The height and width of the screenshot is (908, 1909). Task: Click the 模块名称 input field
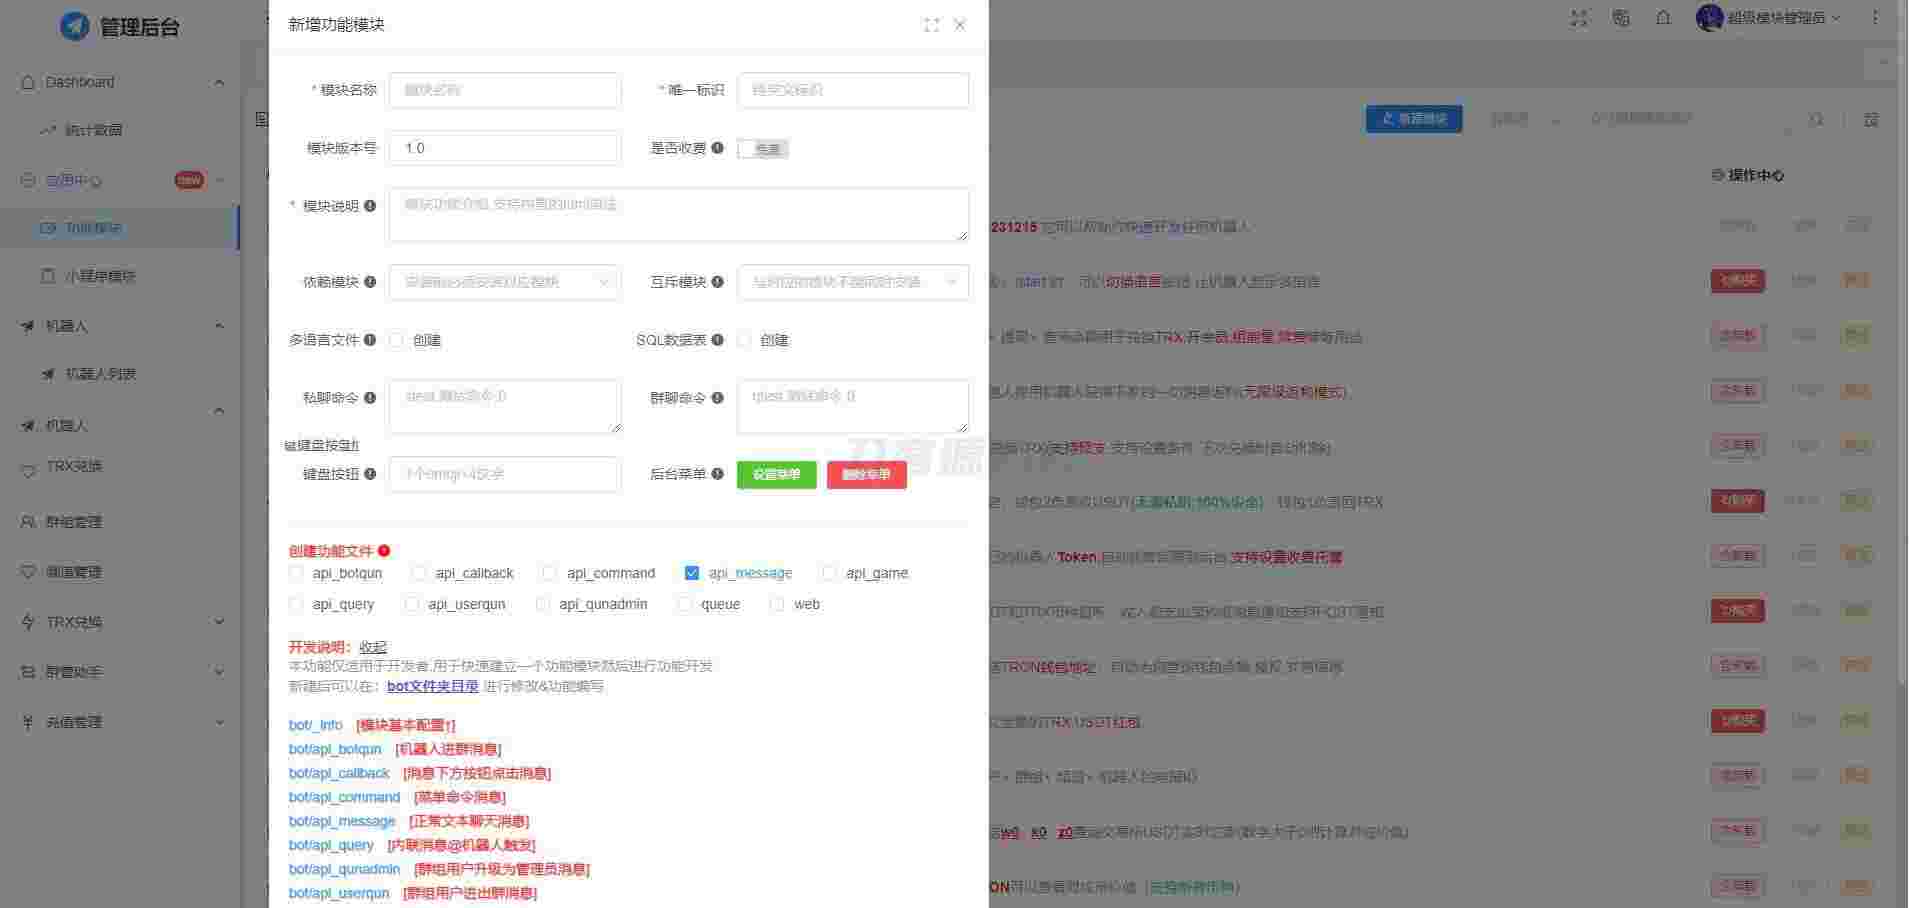click(505, 90)
